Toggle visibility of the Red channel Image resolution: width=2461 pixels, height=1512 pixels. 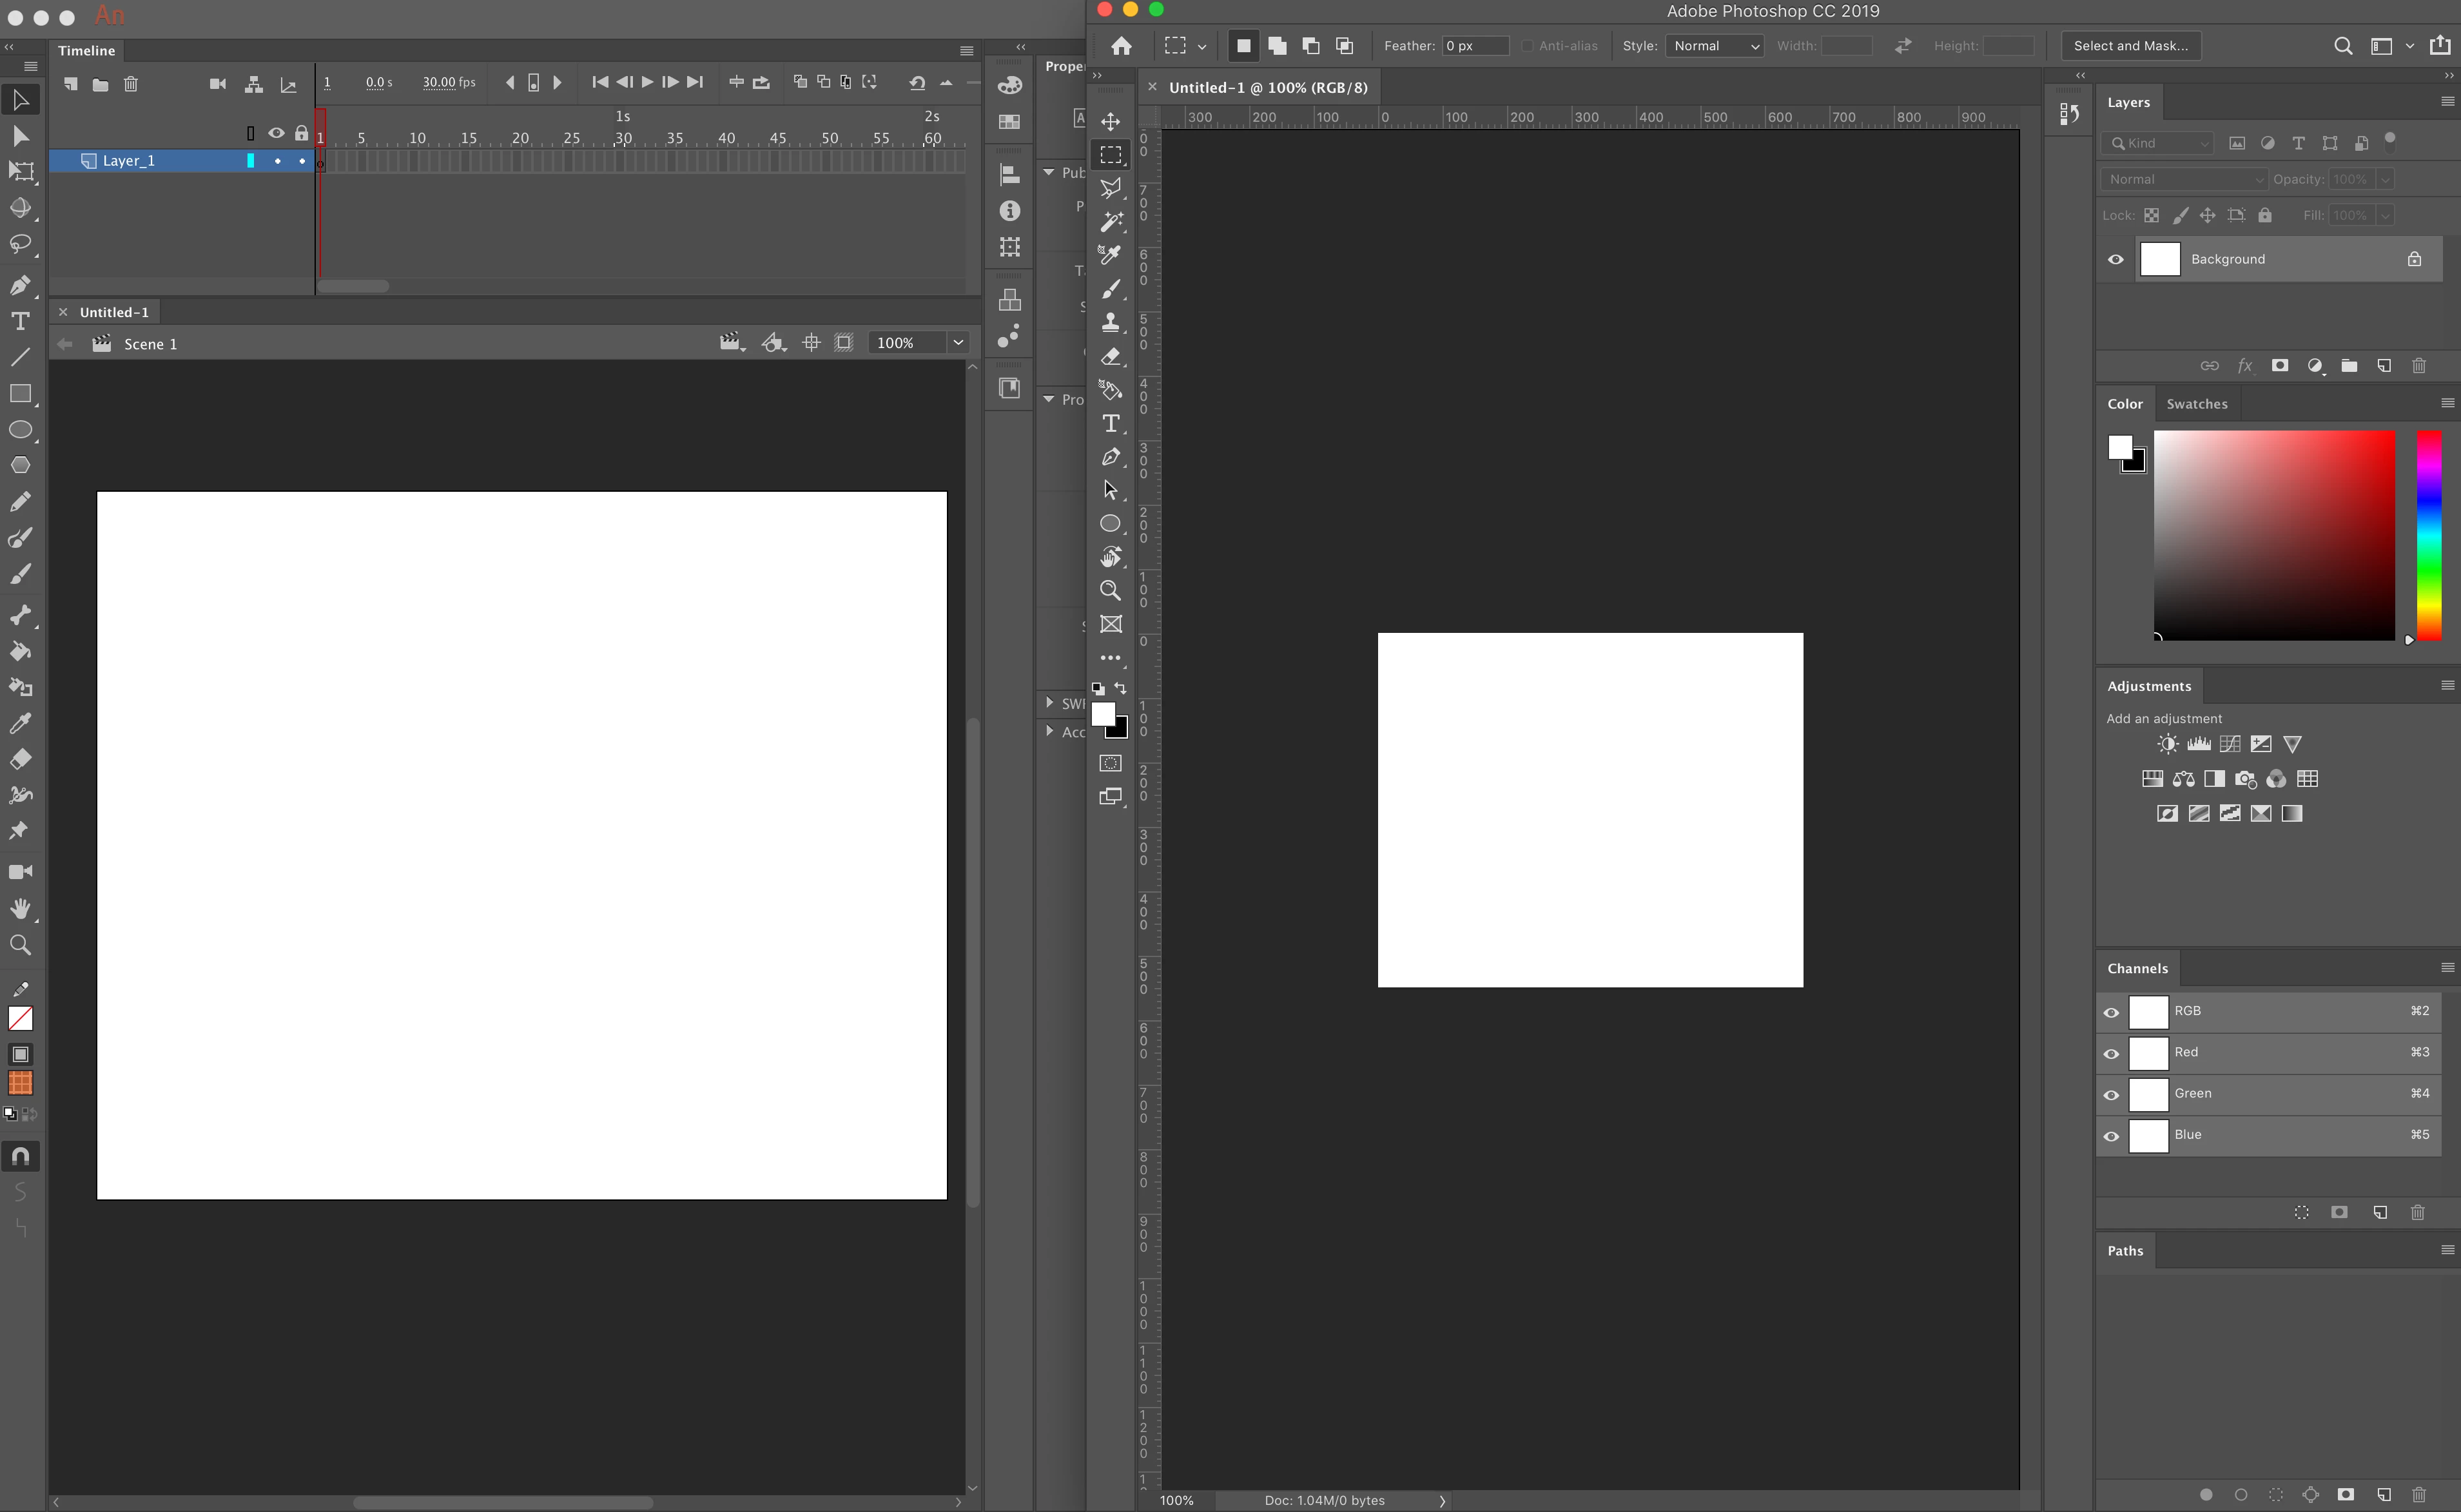(x=2111, y=1053)
